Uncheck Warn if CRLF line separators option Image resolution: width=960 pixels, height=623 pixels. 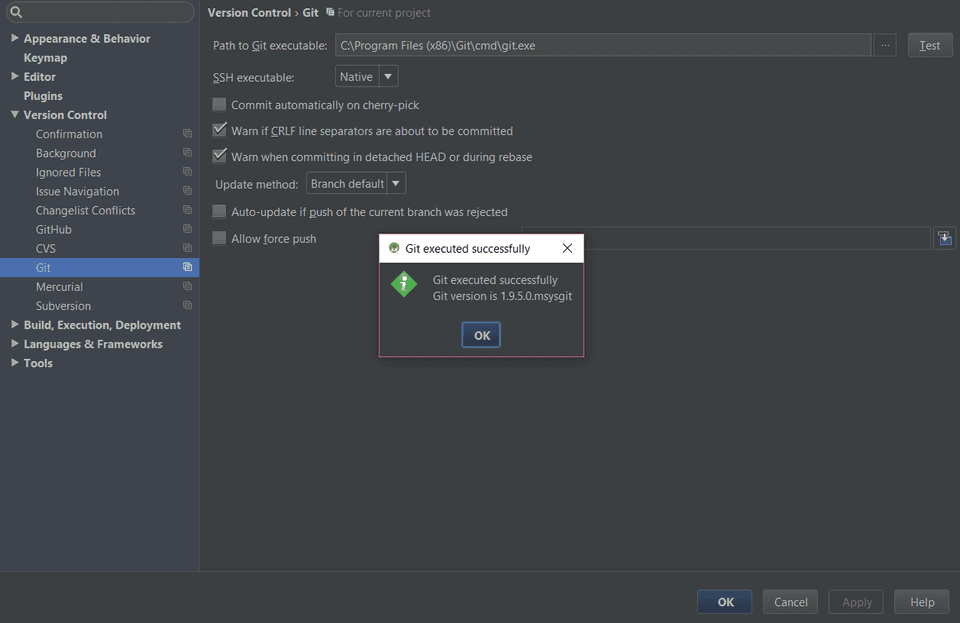coord(220,131)
